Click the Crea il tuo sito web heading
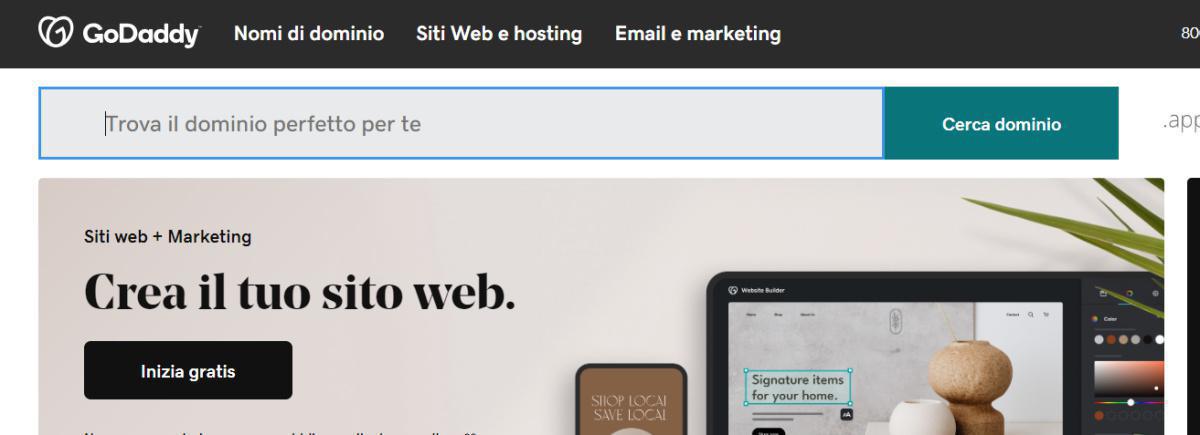The width and height of the screenshot is (1200, 435). tap(300, 291)
